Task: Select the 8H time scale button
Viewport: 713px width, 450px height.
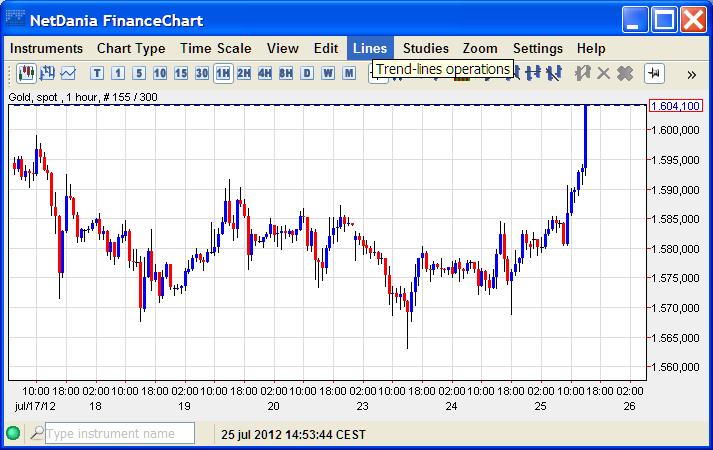Action: click(x=286, y=73)
